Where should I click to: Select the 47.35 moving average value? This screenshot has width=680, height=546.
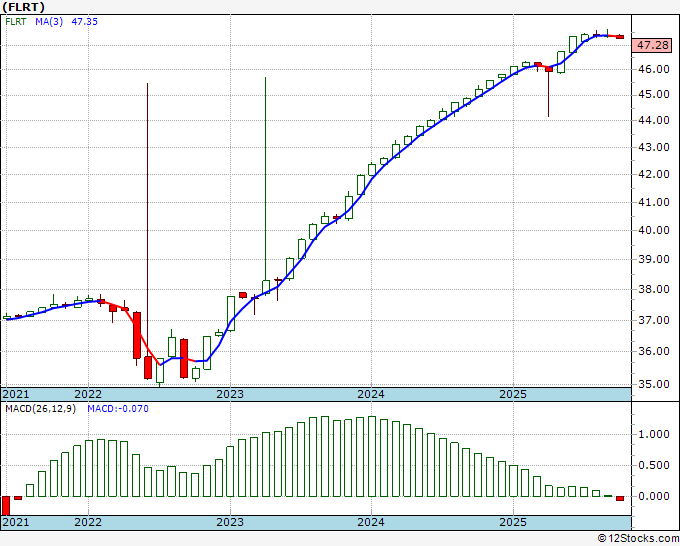pyautogui.click(x=85, y=21)
